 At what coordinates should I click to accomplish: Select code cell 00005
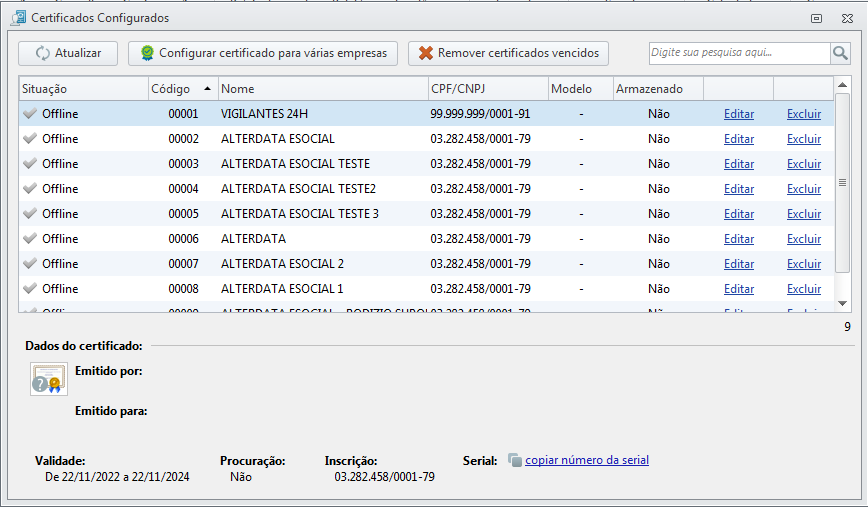point(183,214)
